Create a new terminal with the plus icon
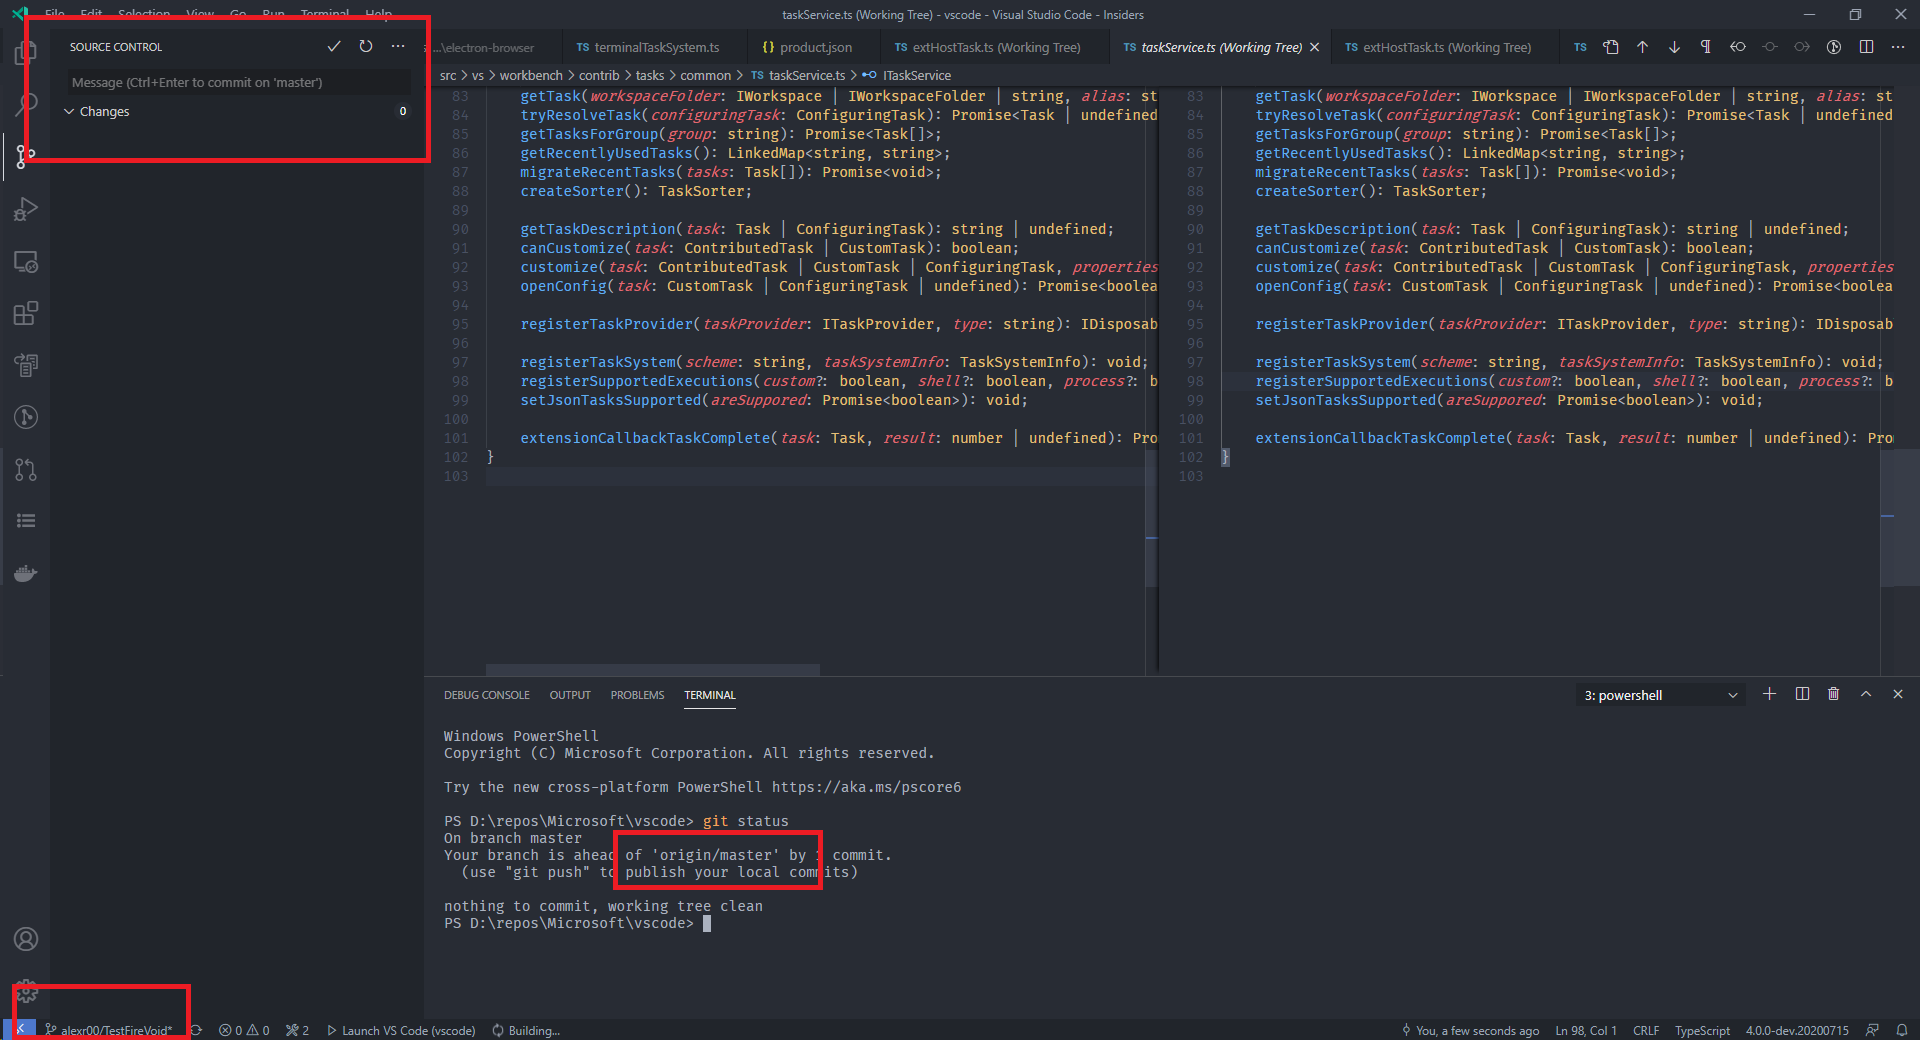 [1770, 694]
